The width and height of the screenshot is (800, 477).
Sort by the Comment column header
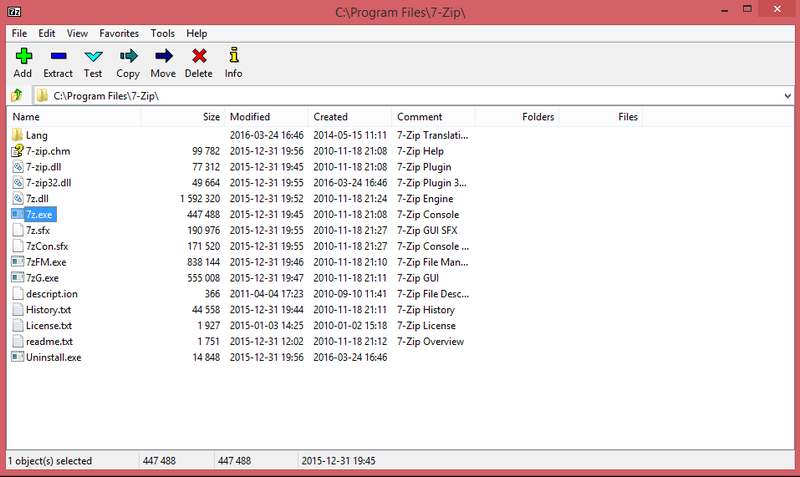(434, 117)
